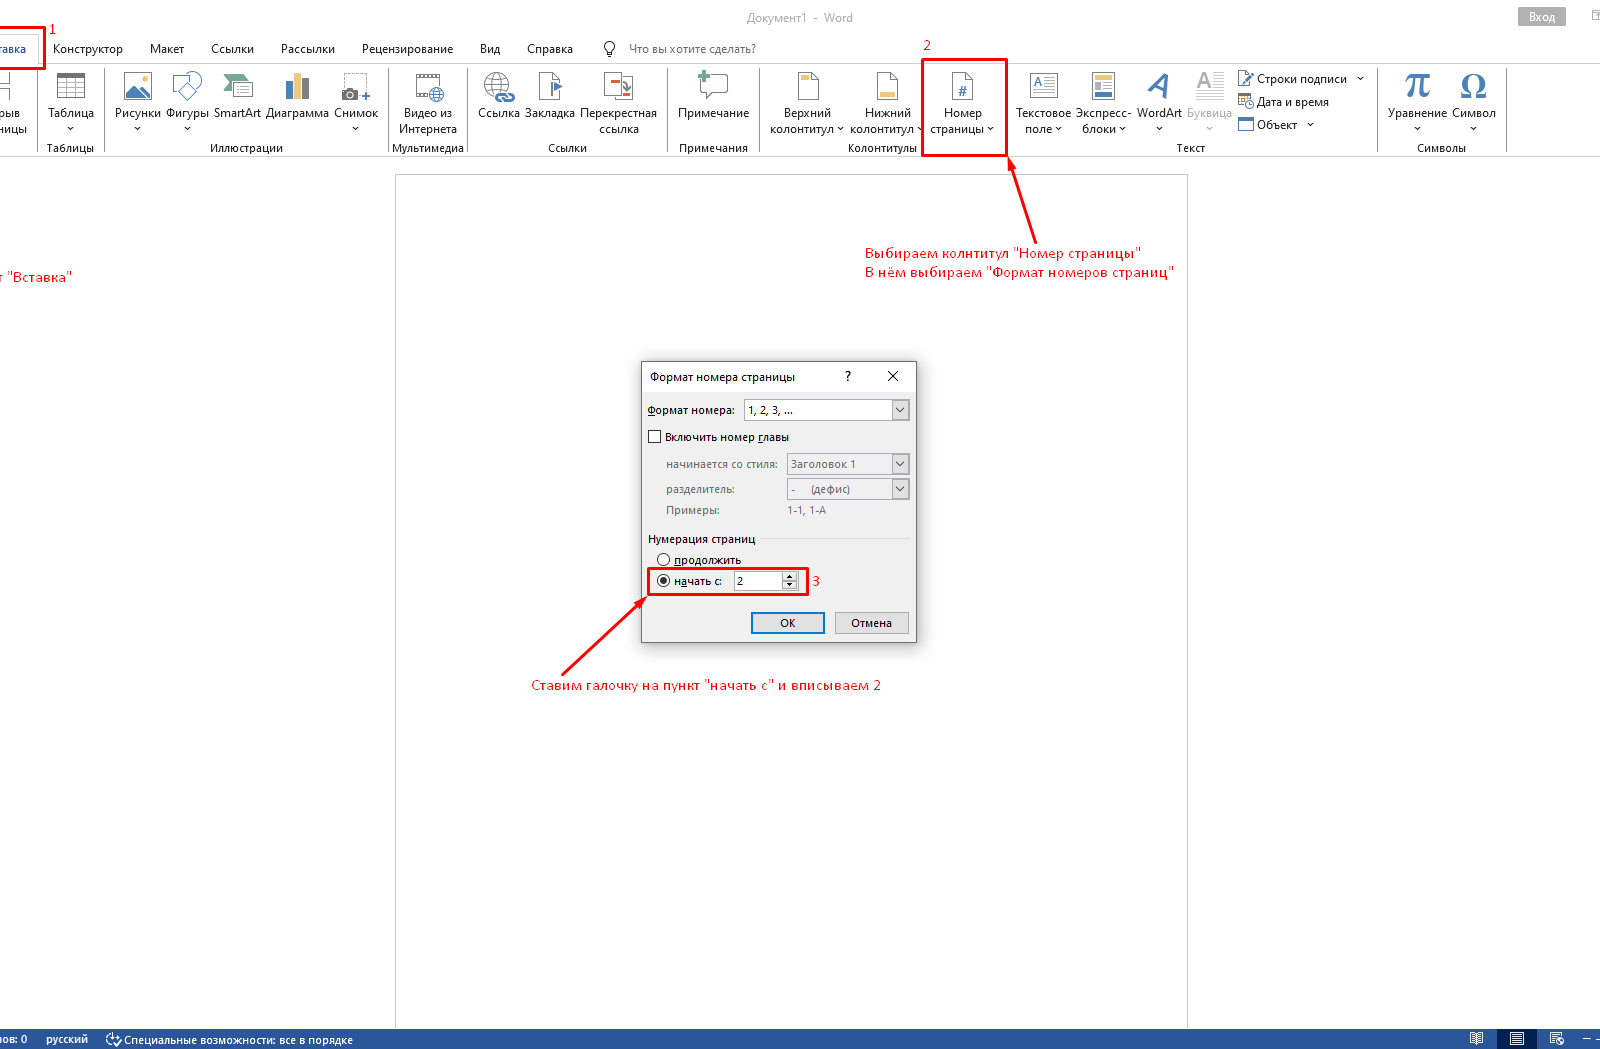Click the начать с number input field

click(758, 581)
